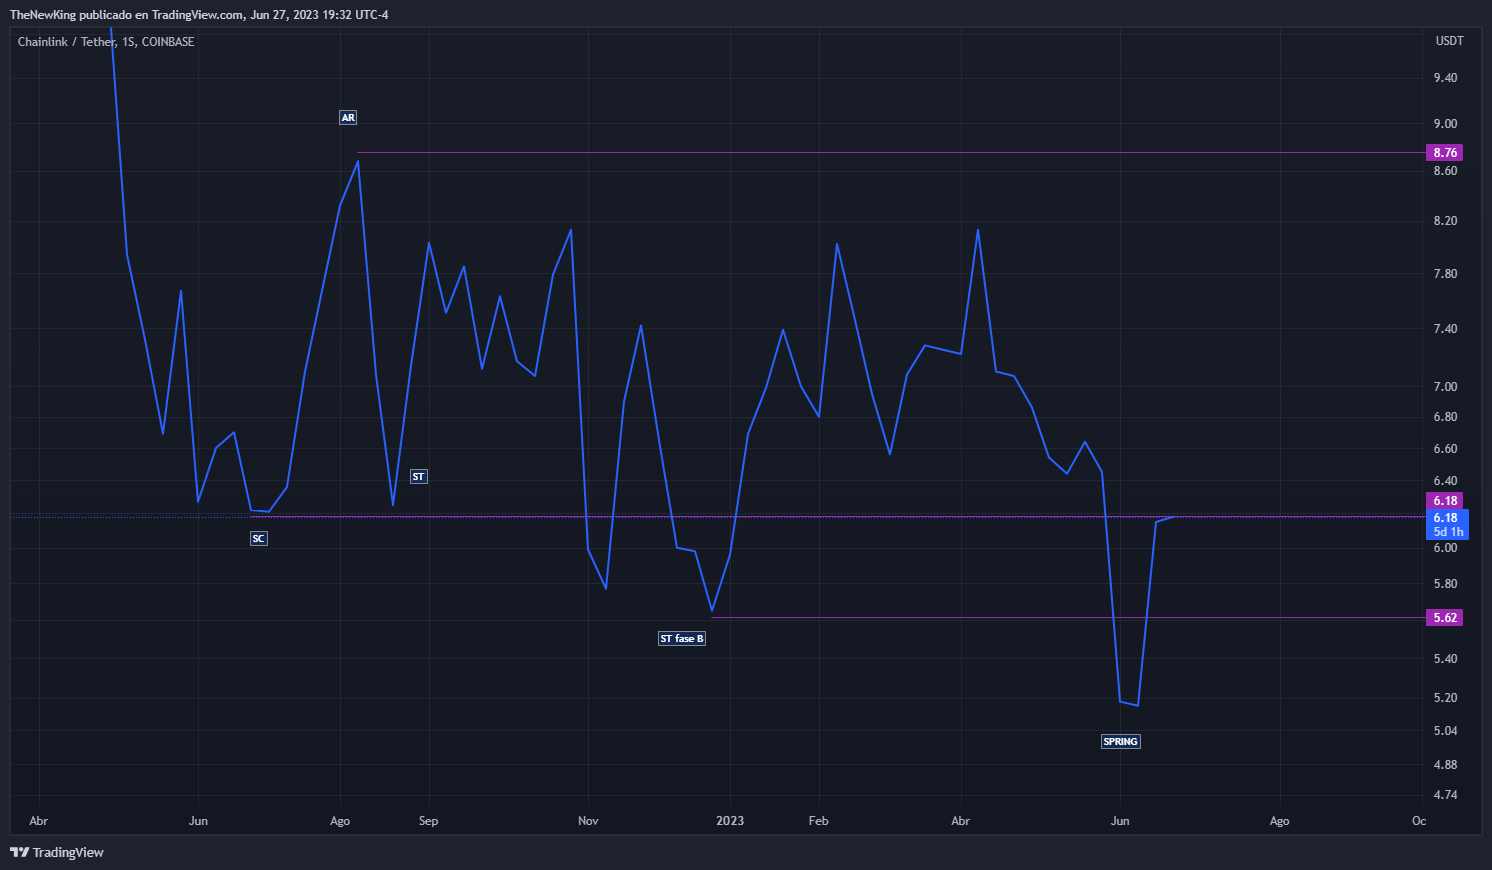Click the Chainlink / Tether symbol title
Image resolution: width=1492 pixels, height=870 pixels.
[x=106, y=42]
